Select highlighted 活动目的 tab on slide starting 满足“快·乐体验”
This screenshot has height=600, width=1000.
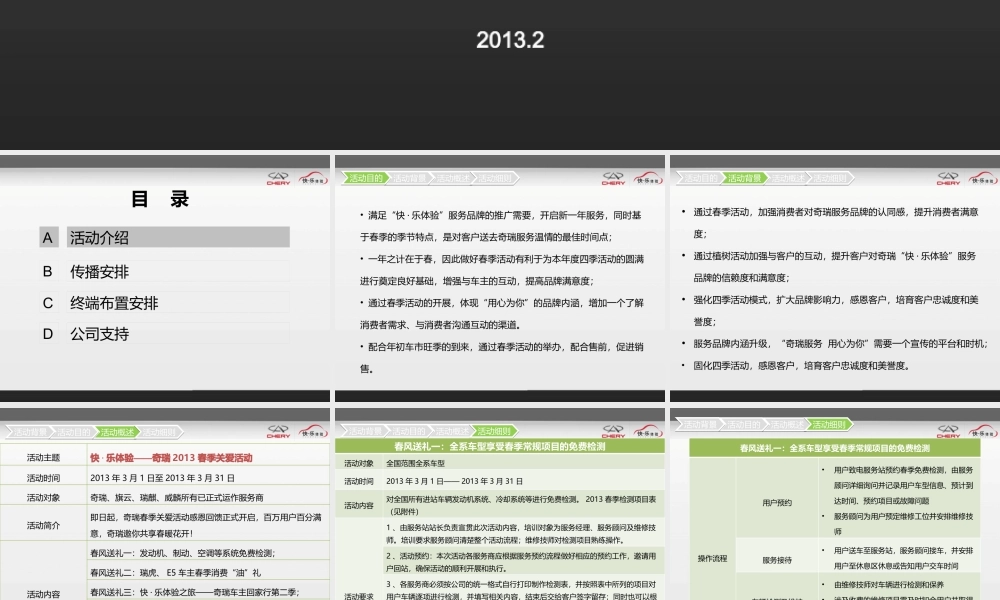click(365, 178)
